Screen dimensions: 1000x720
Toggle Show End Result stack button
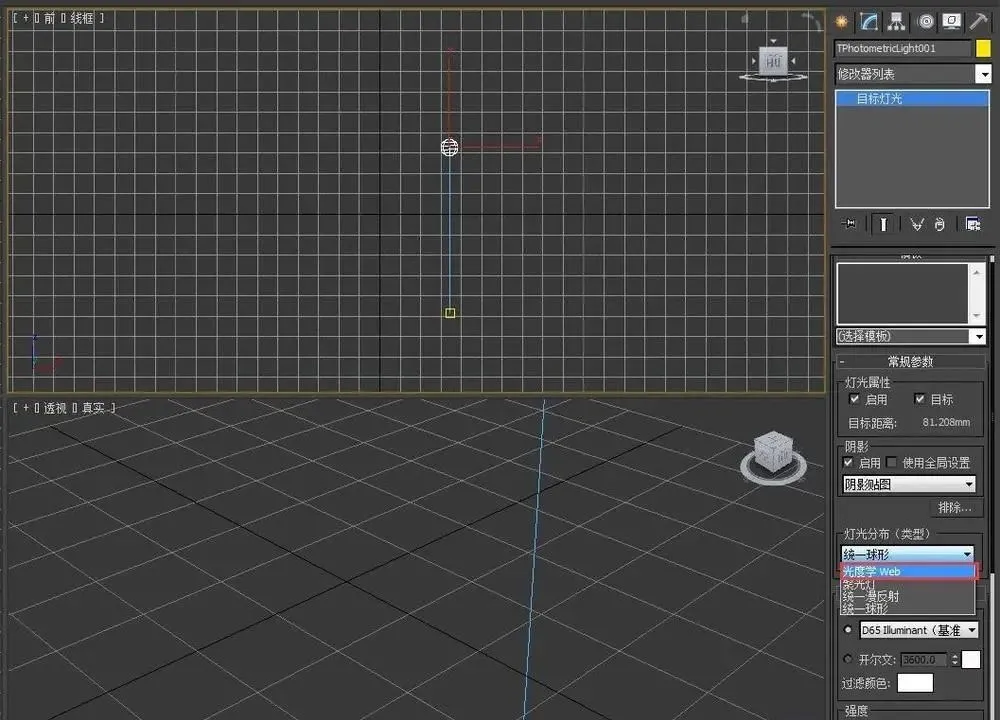[x=883, y=224]
